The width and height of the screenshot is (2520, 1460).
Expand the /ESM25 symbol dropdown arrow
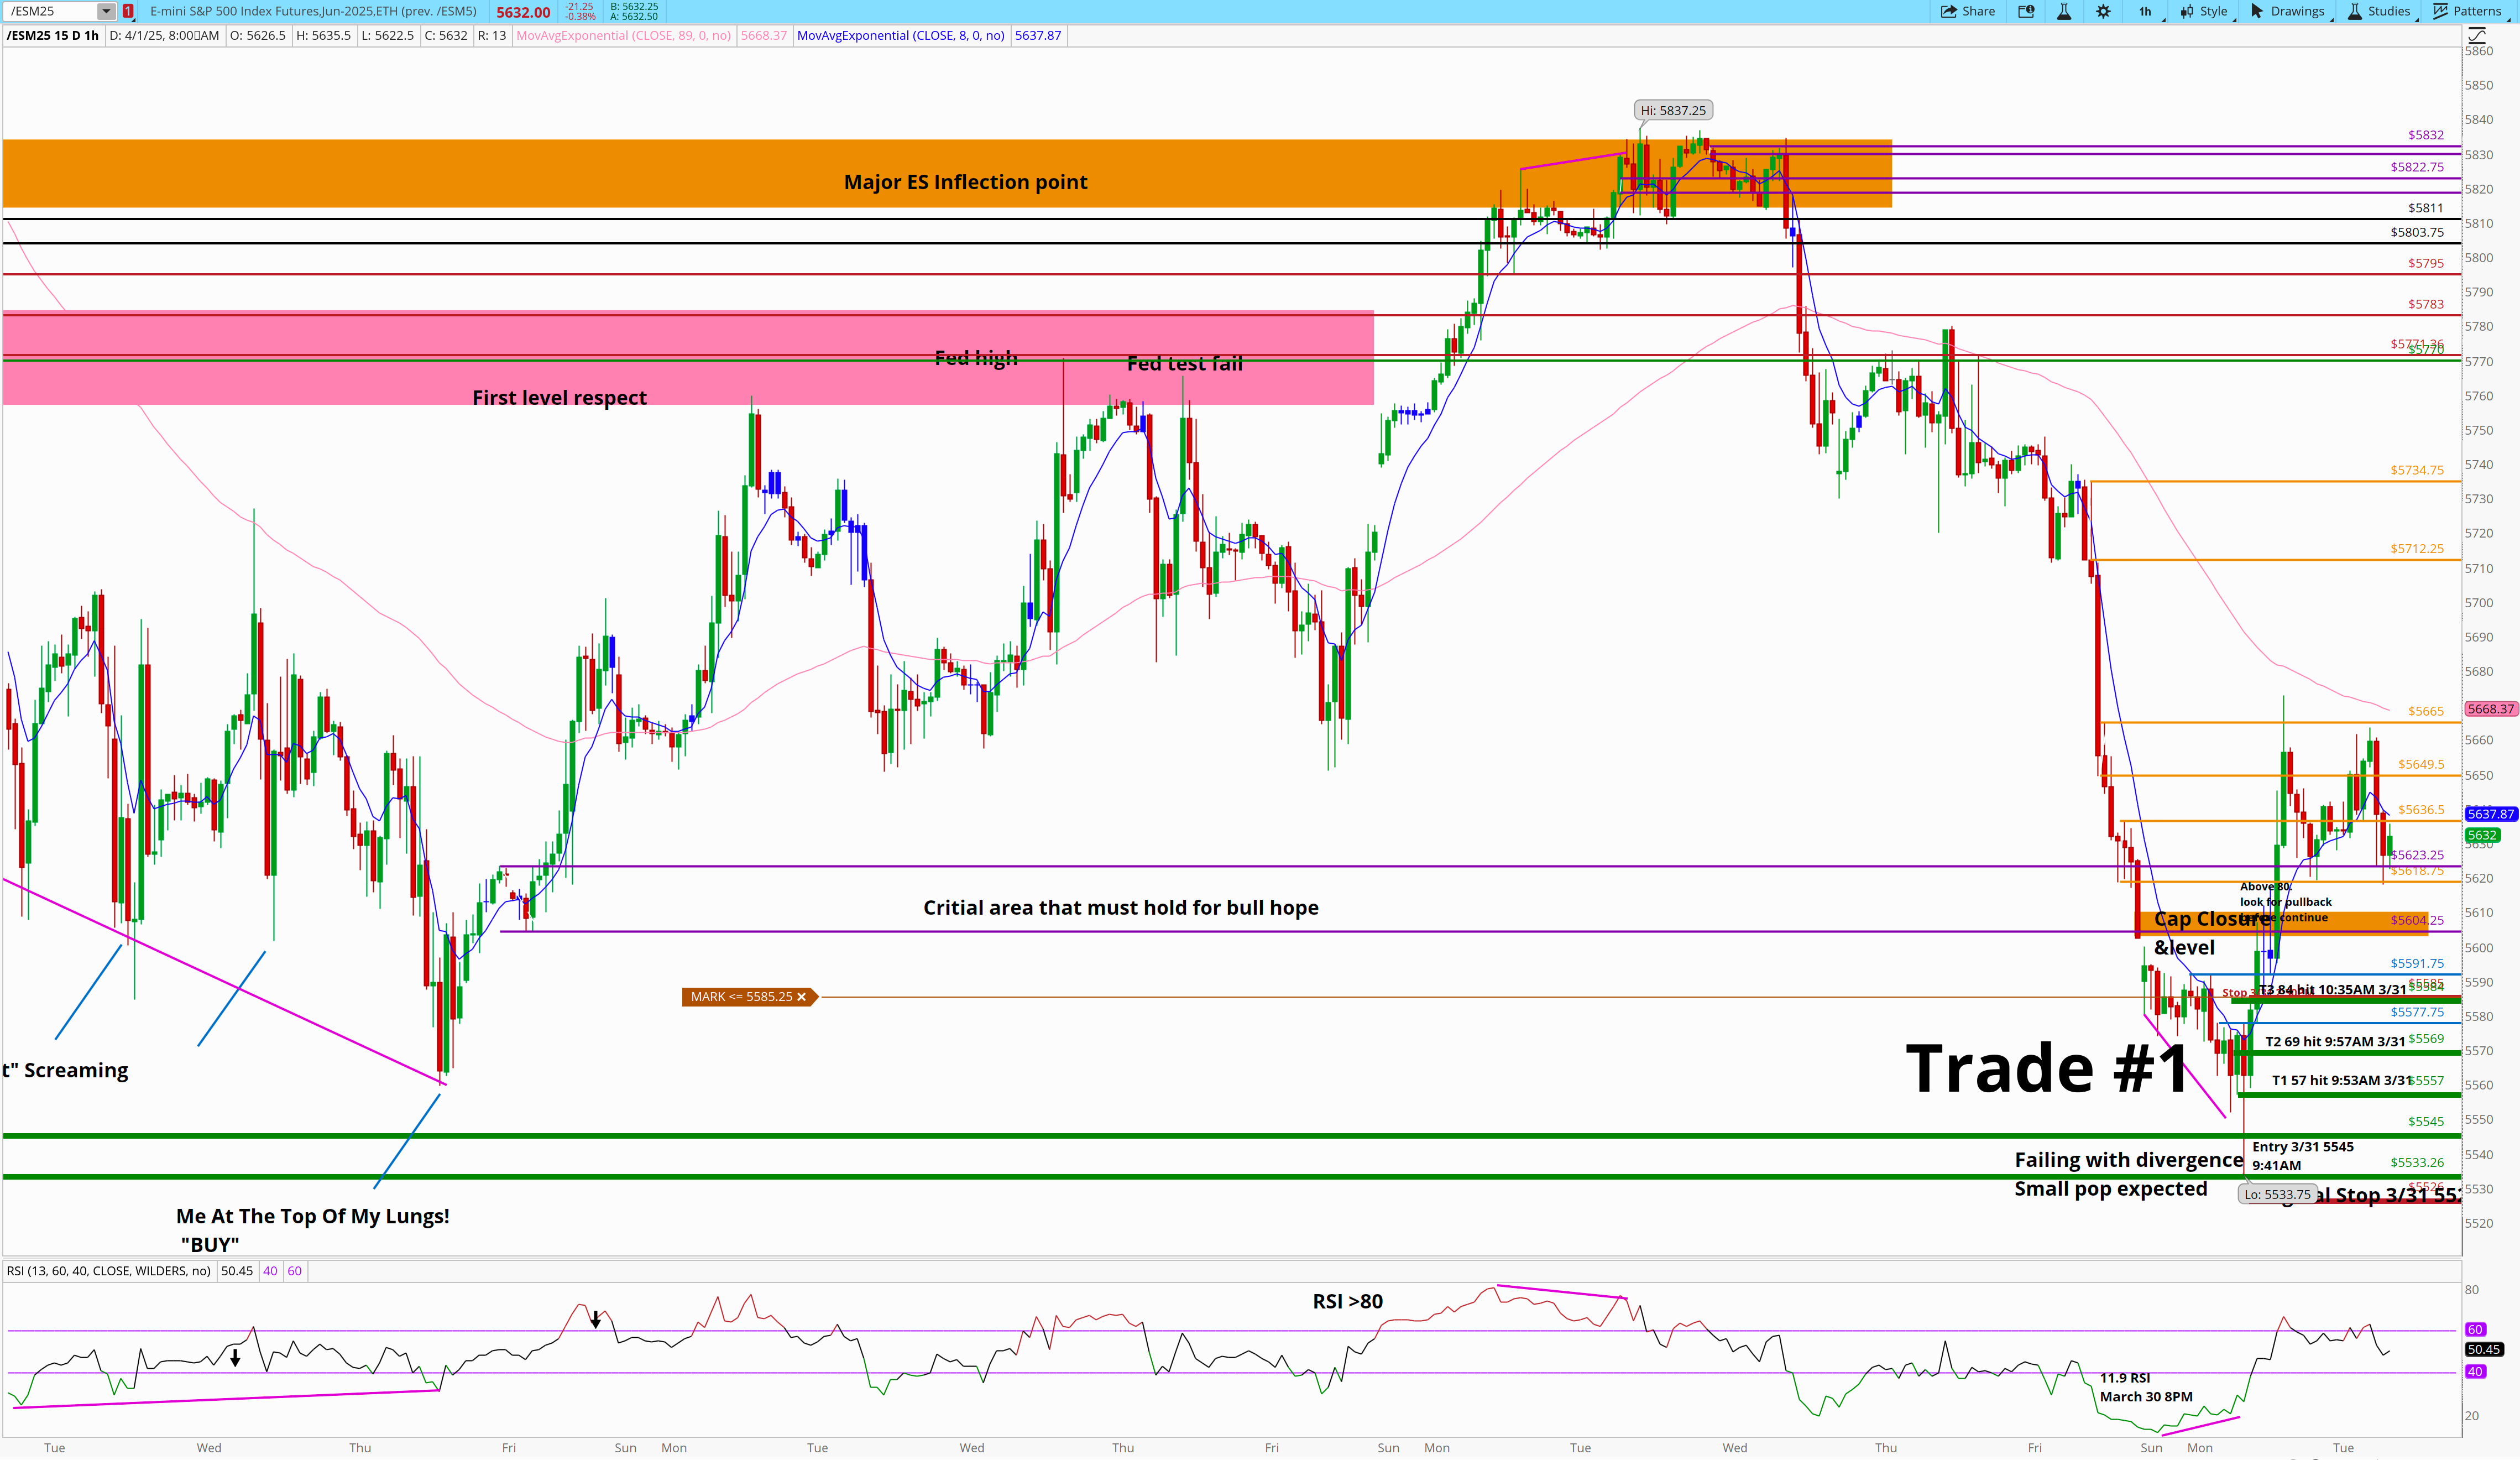[x=106, y=11]
